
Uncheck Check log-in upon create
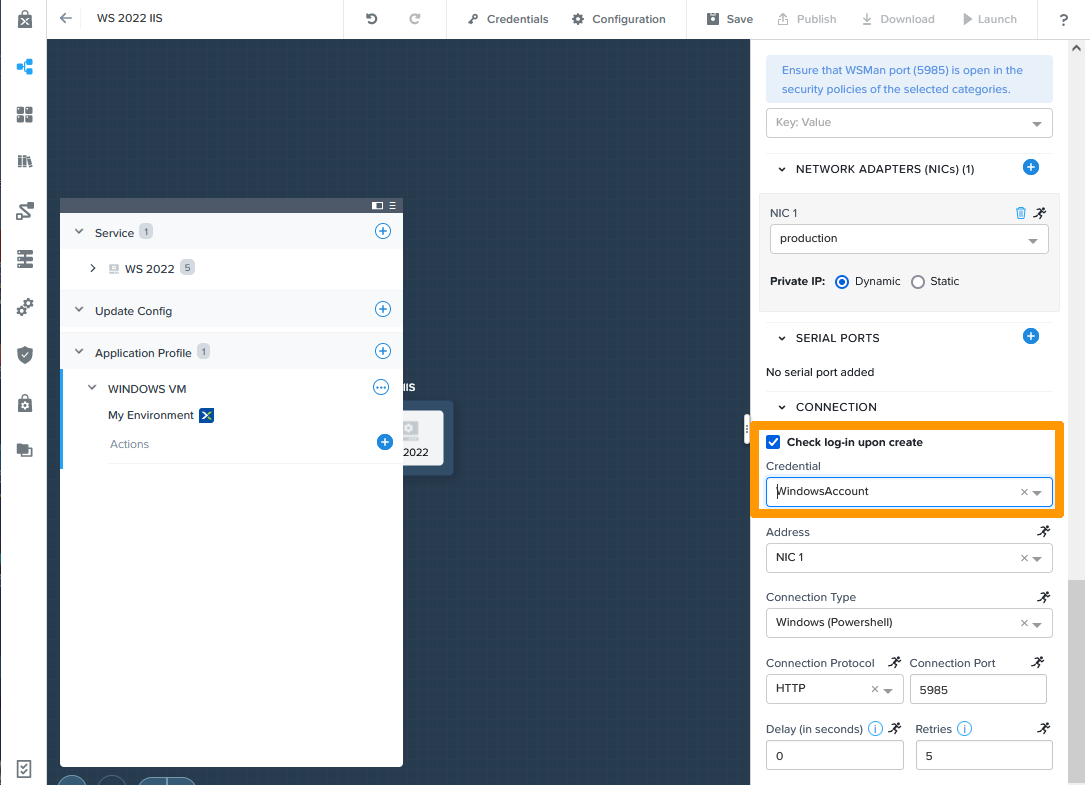pyautogui.click(x=773, y=441)
